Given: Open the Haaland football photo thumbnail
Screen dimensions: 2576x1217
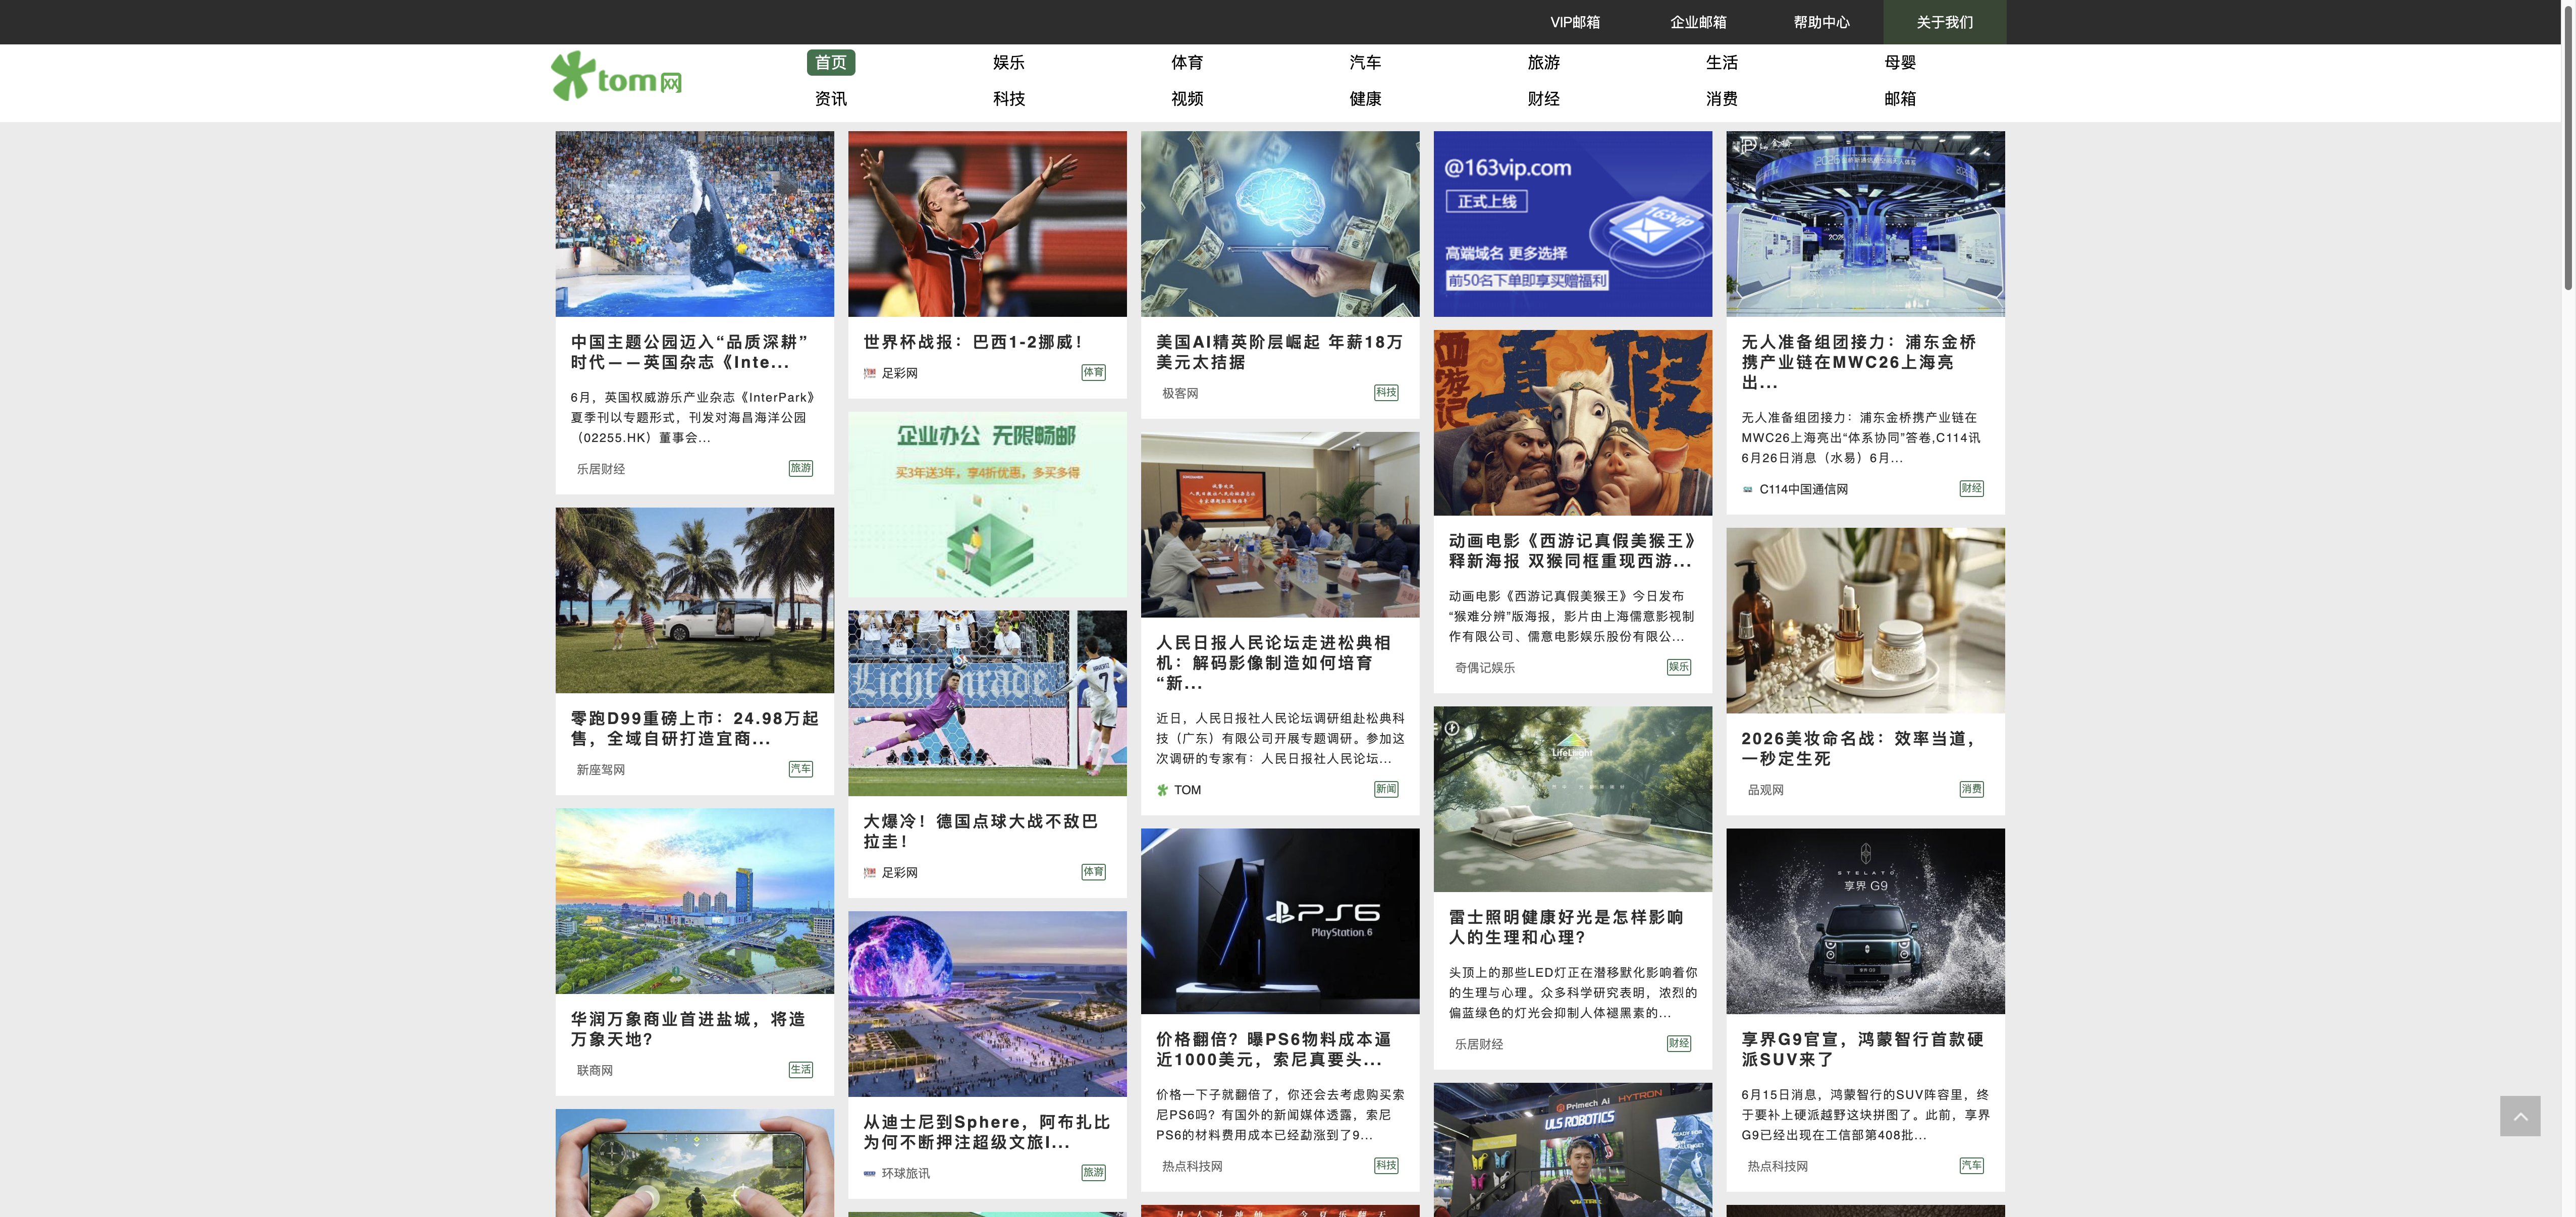Looking at the screenshot, I should 987,224.
